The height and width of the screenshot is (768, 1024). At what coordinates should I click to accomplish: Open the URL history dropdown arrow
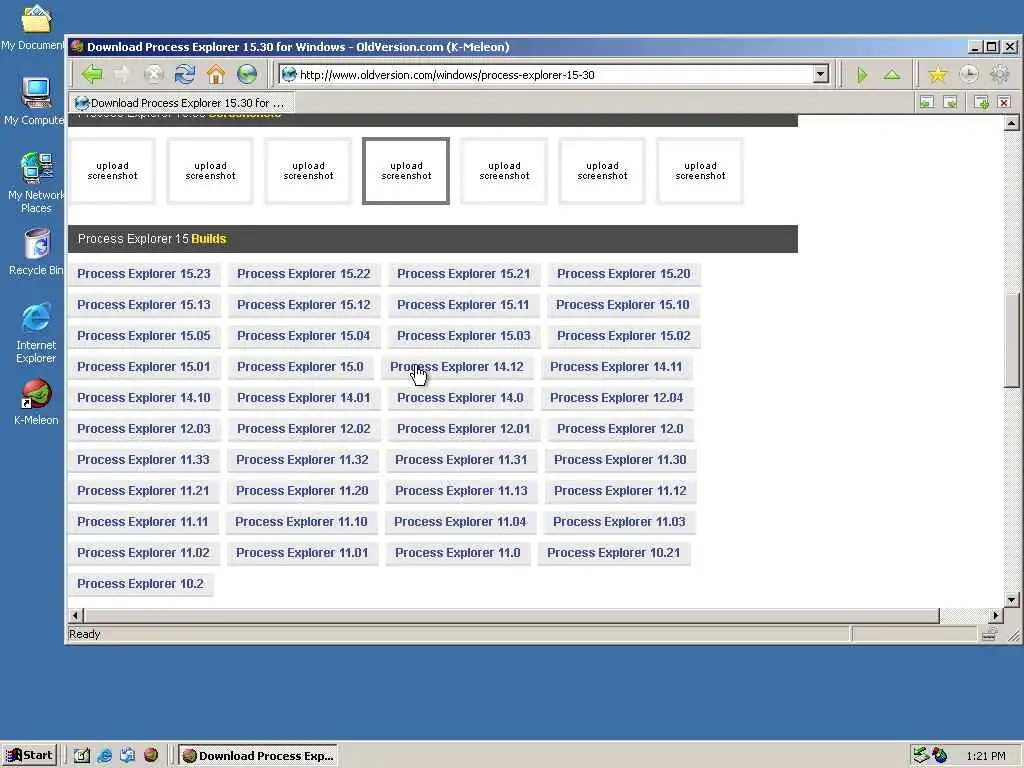[821, 74]
